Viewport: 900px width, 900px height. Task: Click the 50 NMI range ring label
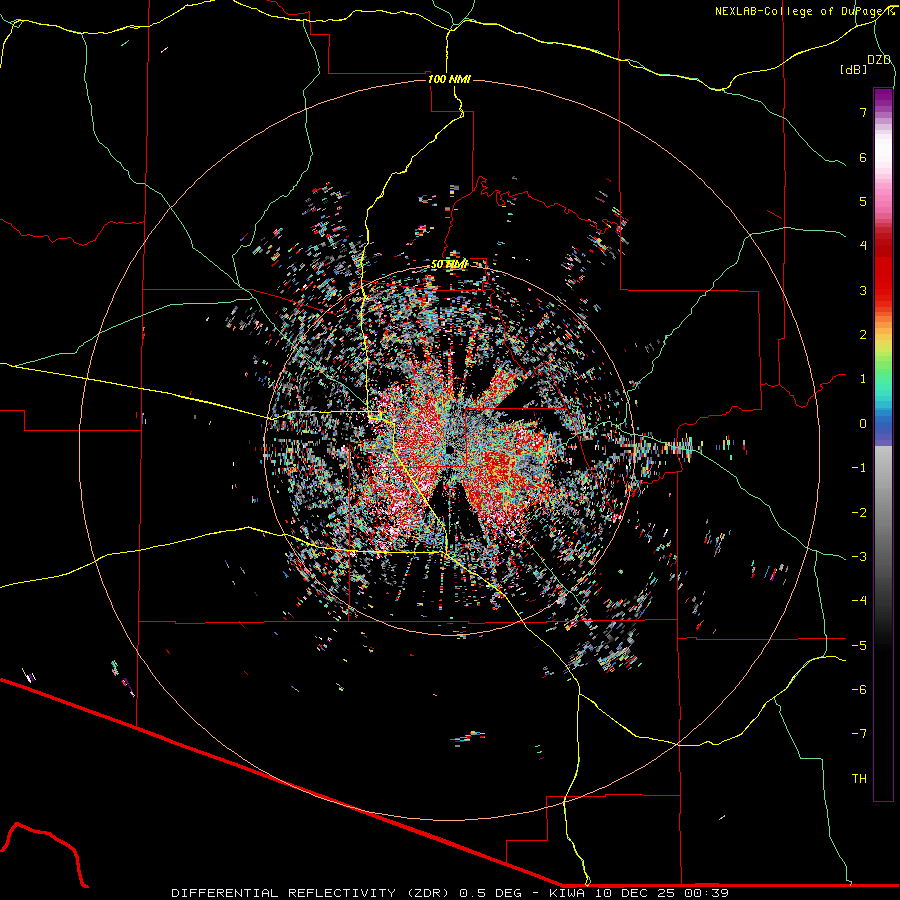[x=449, y=265]
